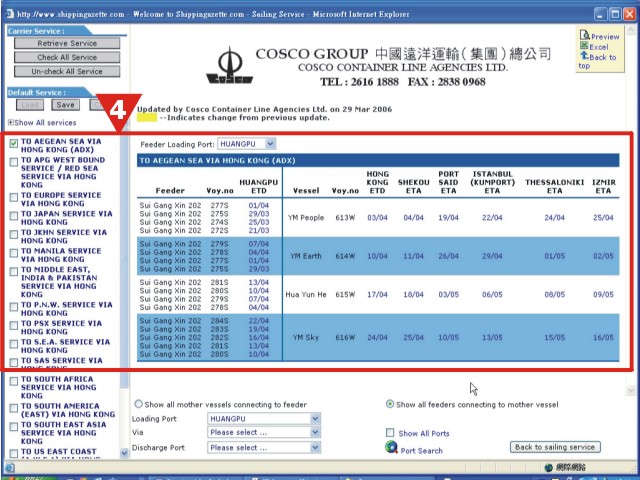Click the Load default service button
This screenshot has width=640, height=480.
tap(30, 105)
